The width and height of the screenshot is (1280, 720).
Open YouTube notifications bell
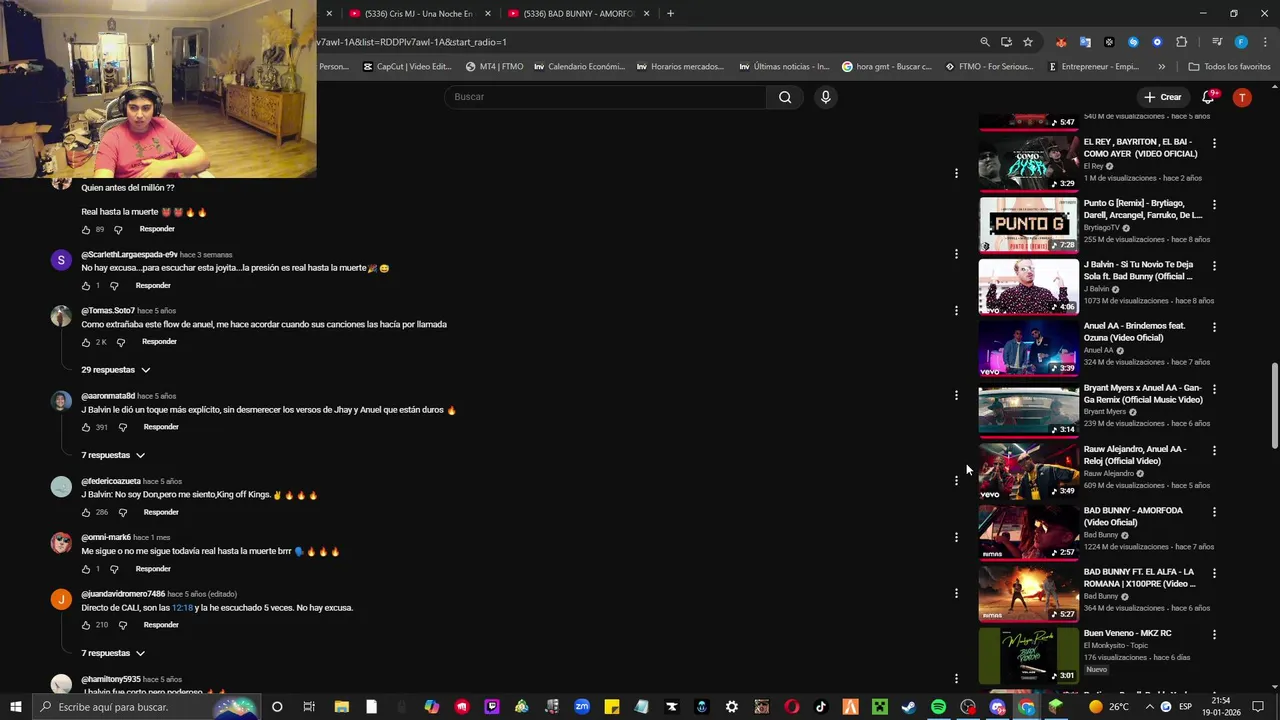(x=1208, y=97)
